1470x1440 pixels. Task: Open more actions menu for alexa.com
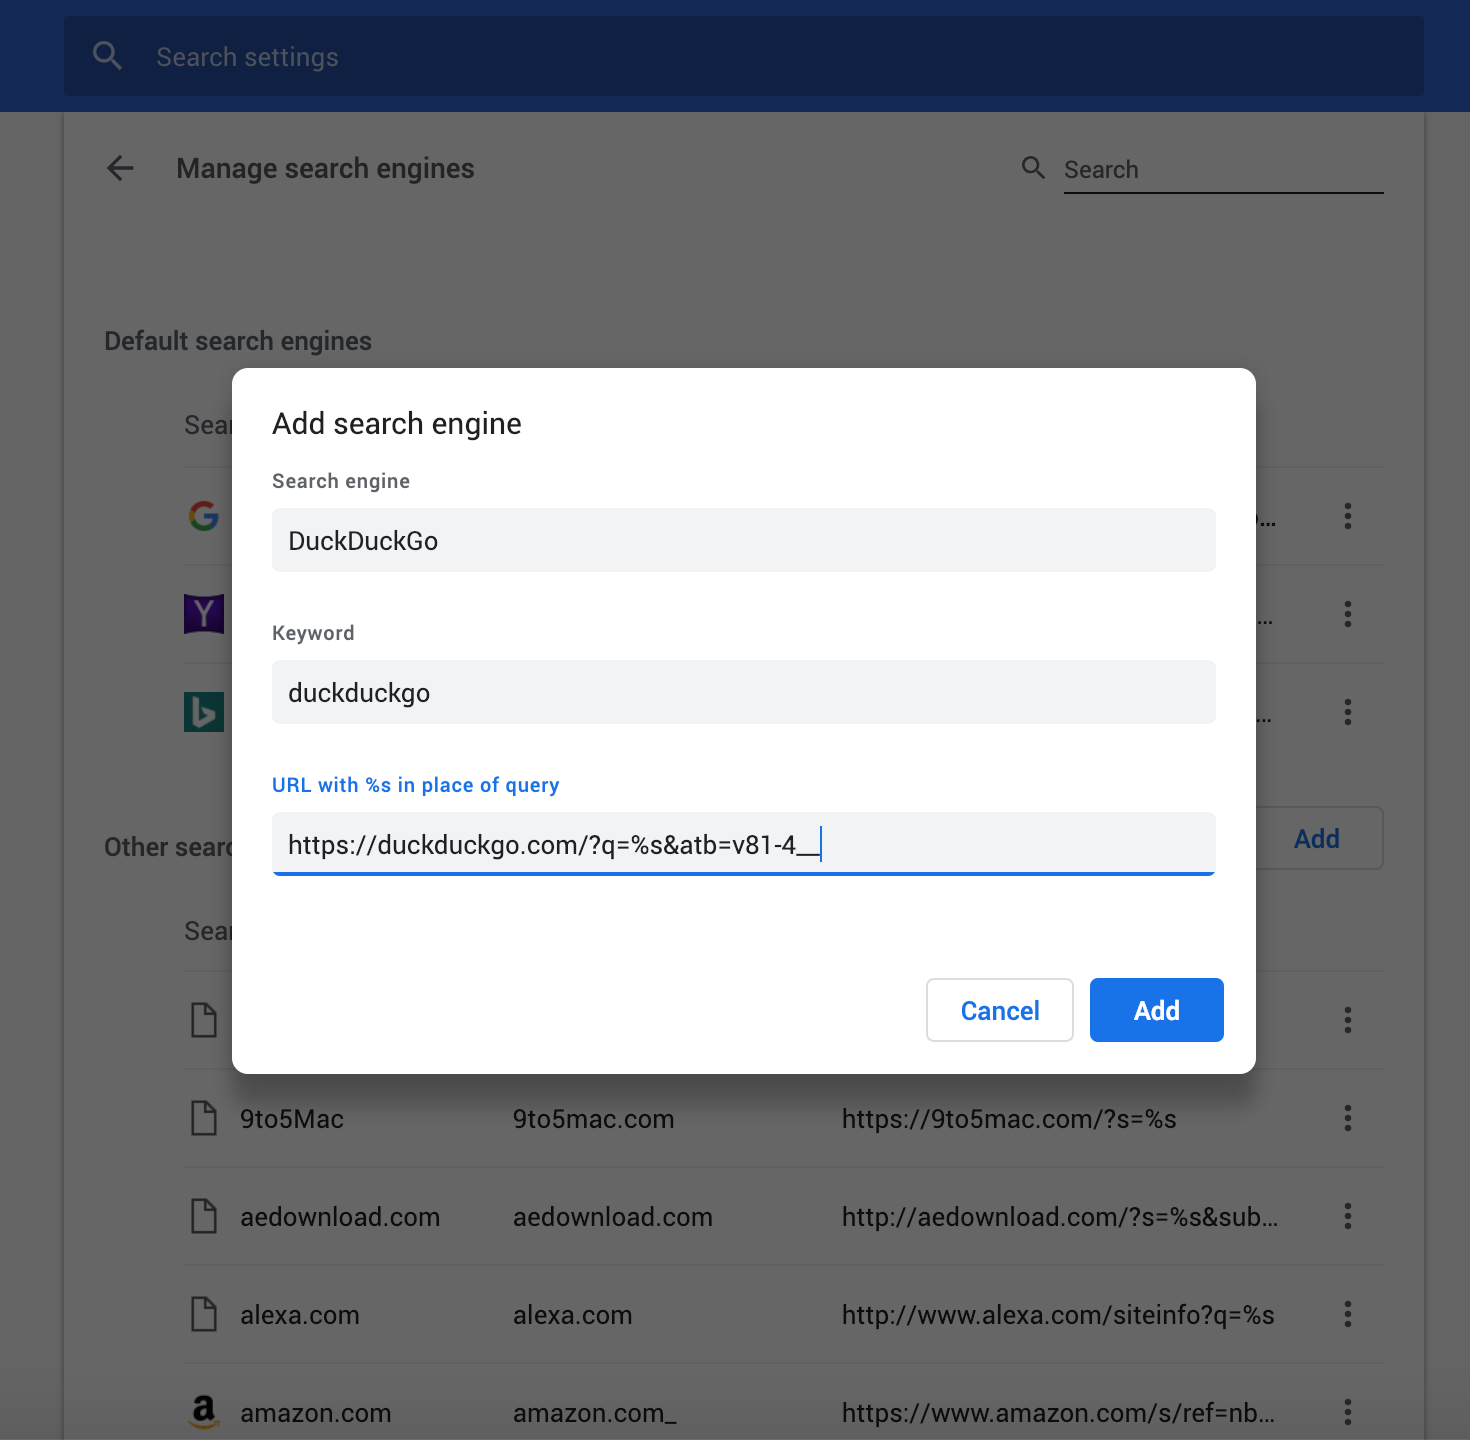coord(1348,1314)
